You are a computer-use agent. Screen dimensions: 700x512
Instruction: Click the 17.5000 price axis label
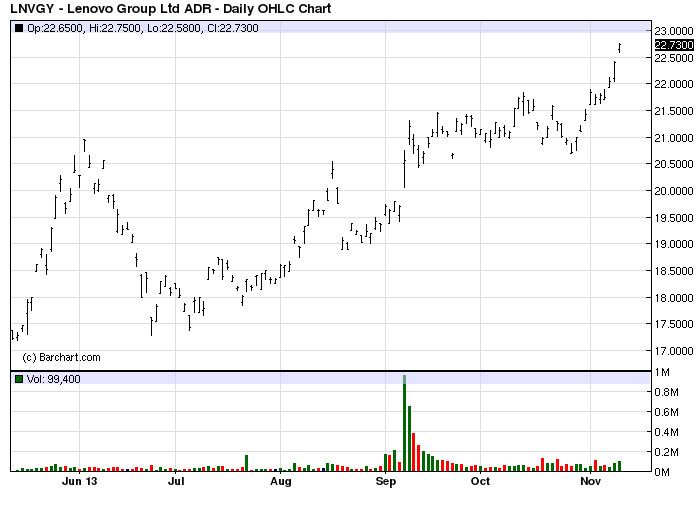coord(674,324)
